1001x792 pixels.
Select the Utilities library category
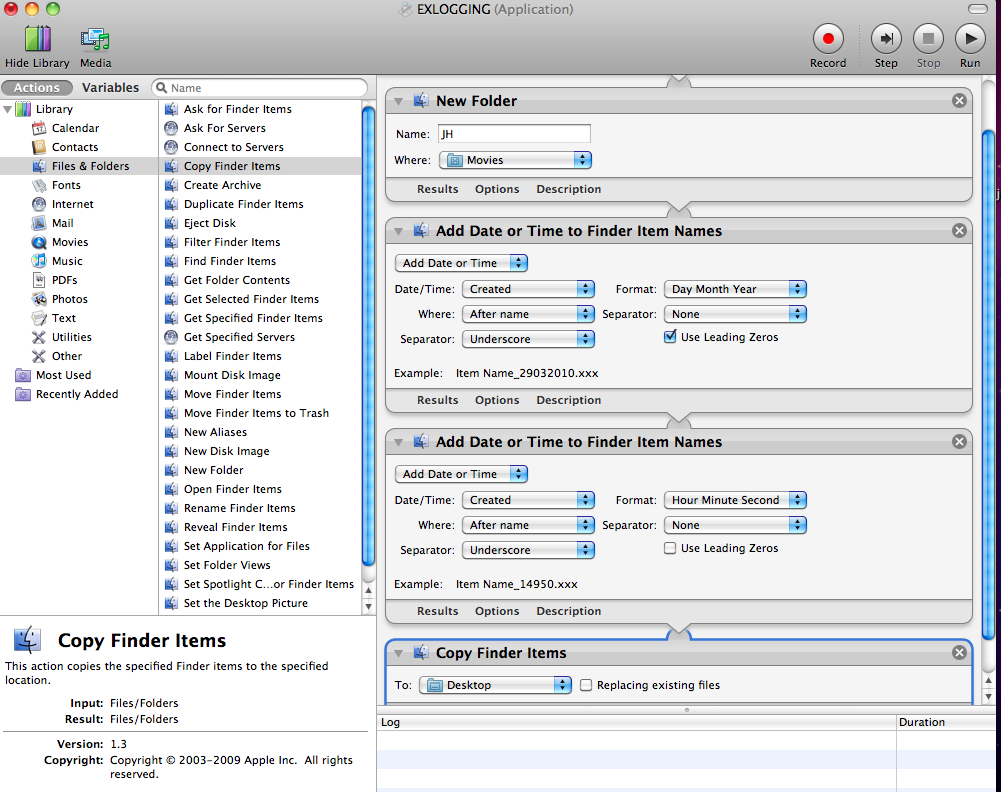tap(72, 337)
